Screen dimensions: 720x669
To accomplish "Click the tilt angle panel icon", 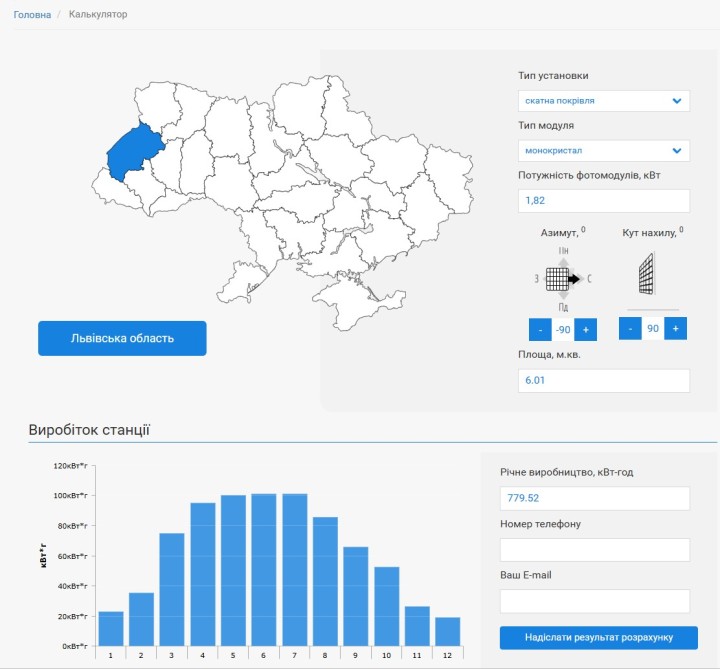I will click(647, 274).
